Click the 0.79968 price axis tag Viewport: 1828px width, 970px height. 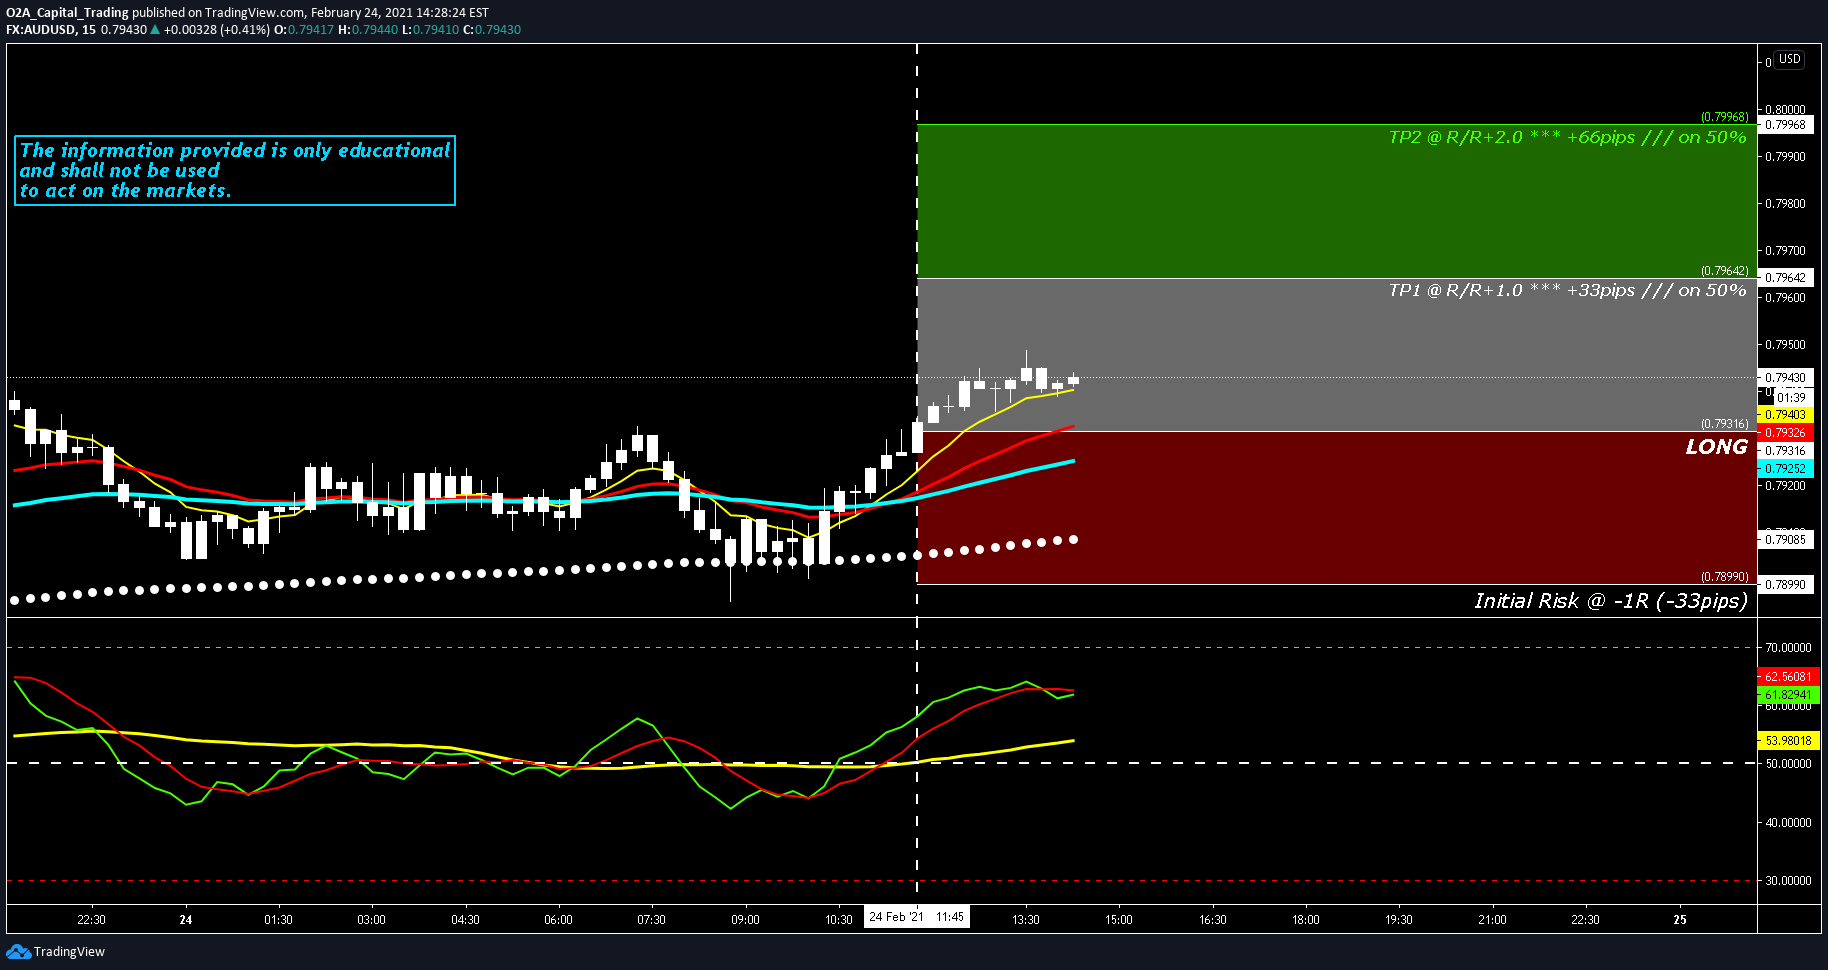(1785, 125)
